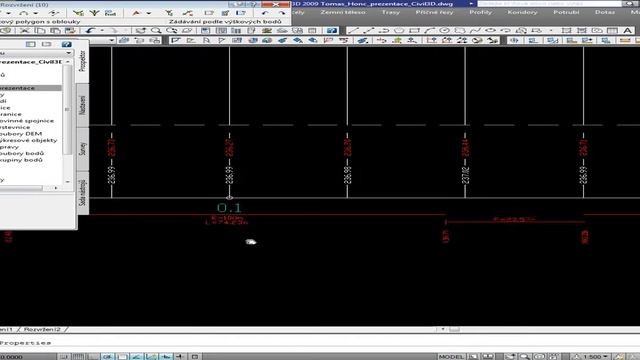The image size is (640, 360).
Task: Click the Copy icon in standard toolbar
Action: pyautogui.click(x=40, y=31)
